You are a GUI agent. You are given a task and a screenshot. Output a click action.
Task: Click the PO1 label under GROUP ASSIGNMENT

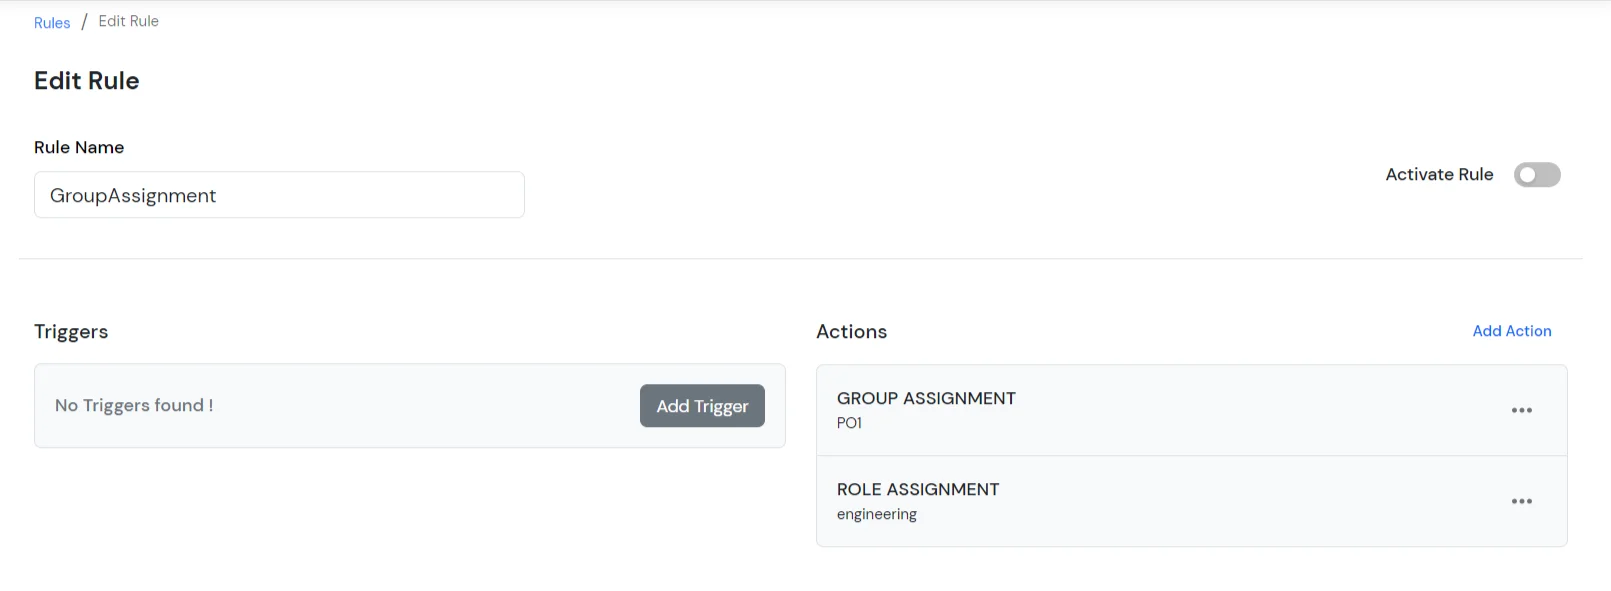coord(850,422)
